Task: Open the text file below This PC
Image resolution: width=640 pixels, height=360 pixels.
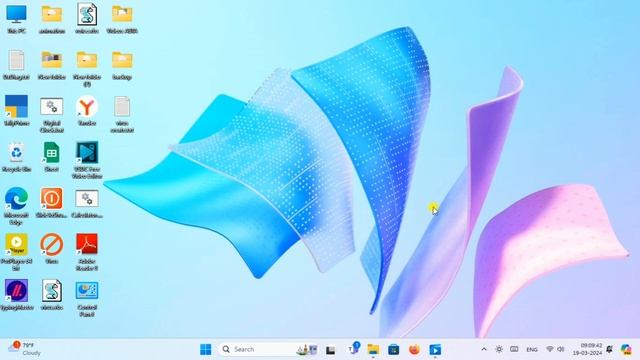Action: click(x=16, y=64)
